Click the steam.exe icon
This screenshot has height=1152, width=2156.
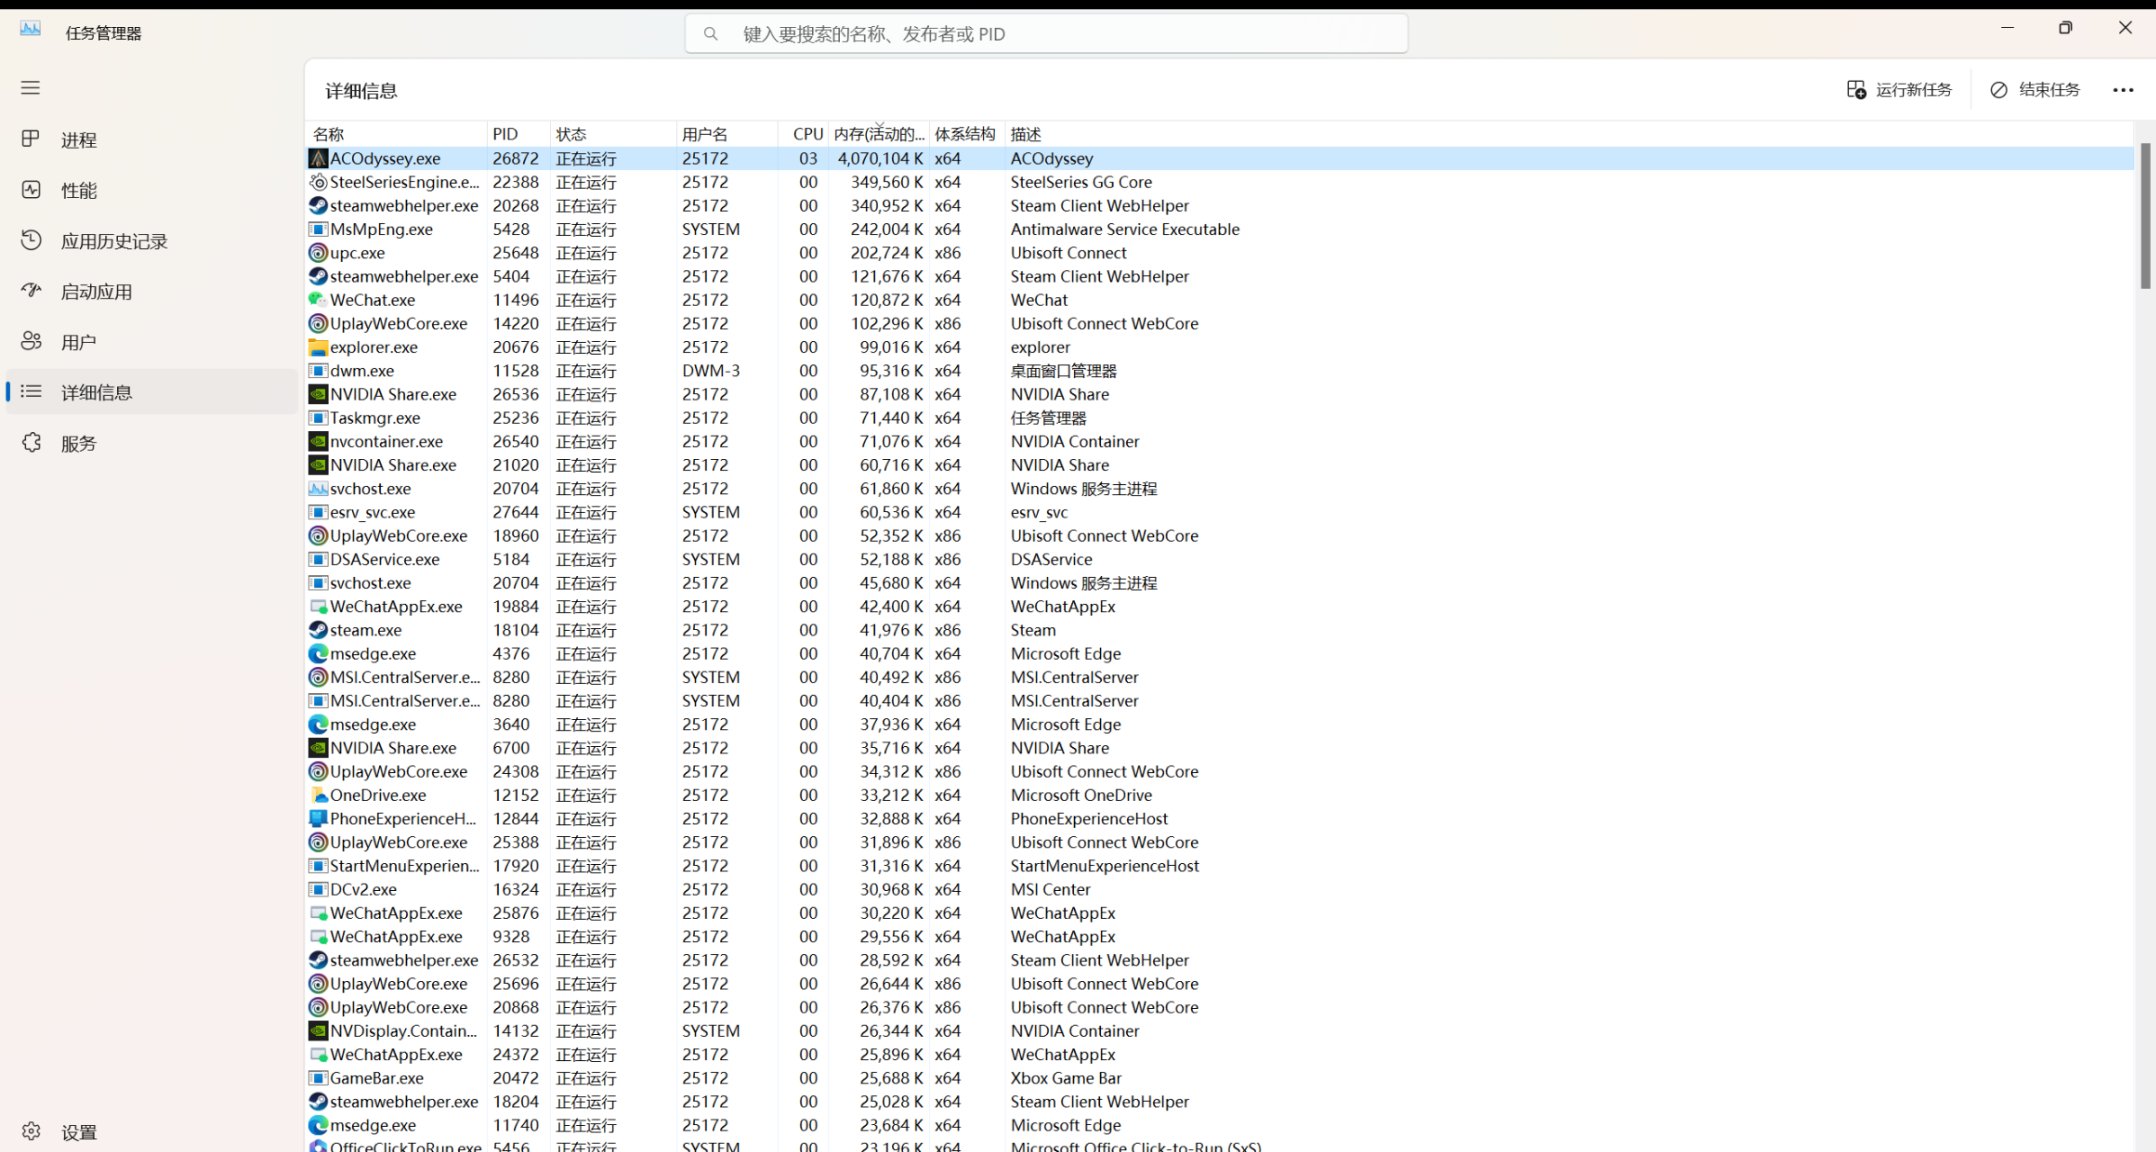(318, 630)
